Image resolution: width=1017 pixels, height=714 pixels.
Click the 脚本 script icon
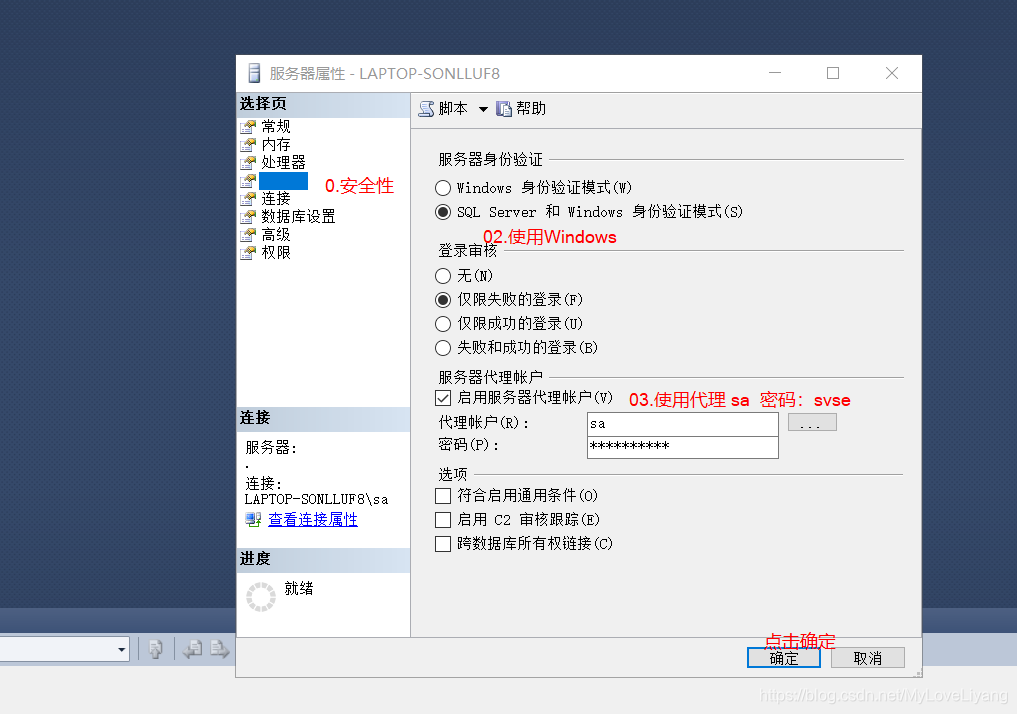[x=426, y=109]
